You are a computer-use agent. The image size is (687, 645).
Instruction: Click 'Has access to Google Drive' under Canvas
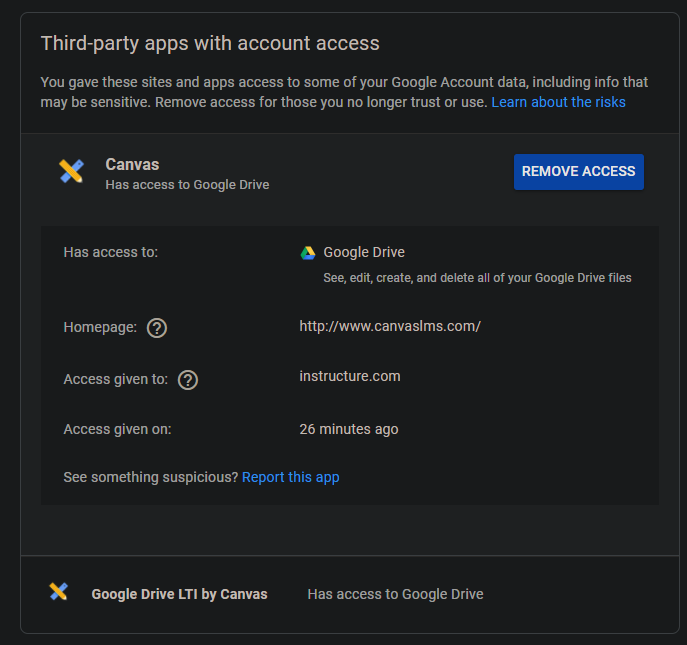[187, 185]
